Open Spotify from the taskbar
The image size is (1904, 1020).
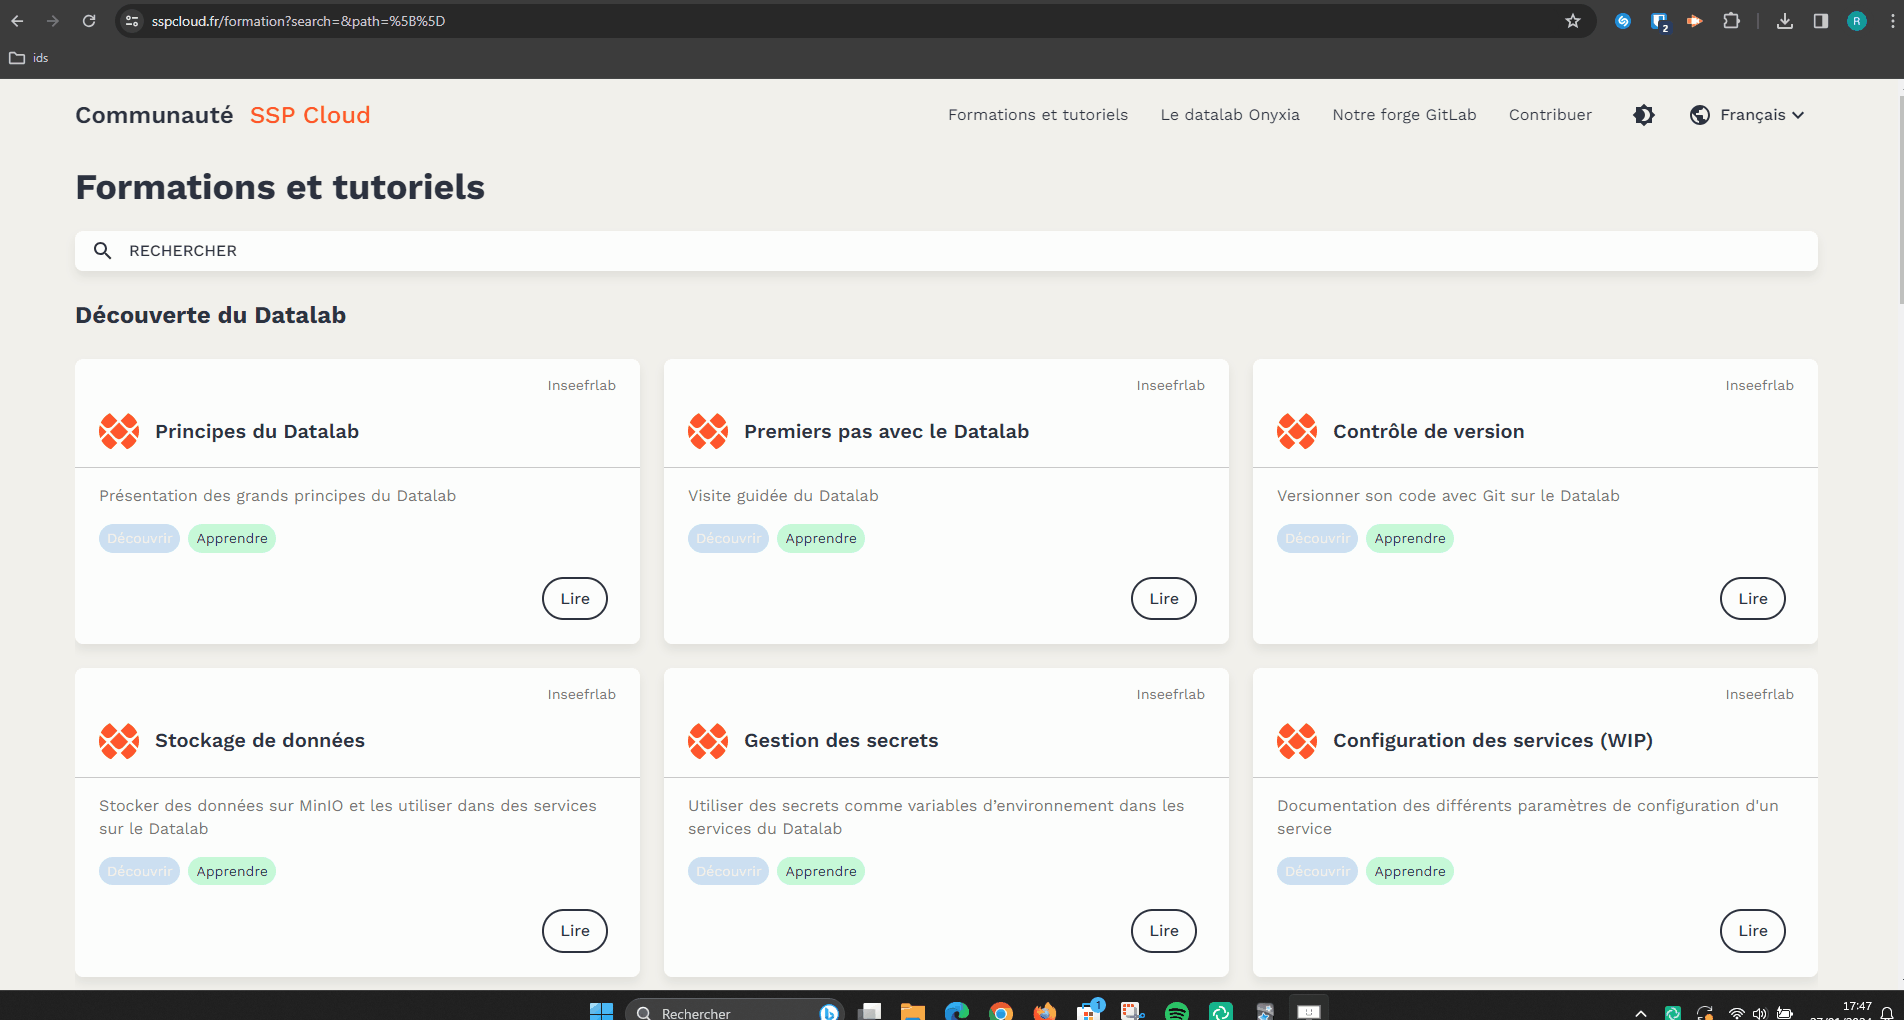tap(1177, 1011)
